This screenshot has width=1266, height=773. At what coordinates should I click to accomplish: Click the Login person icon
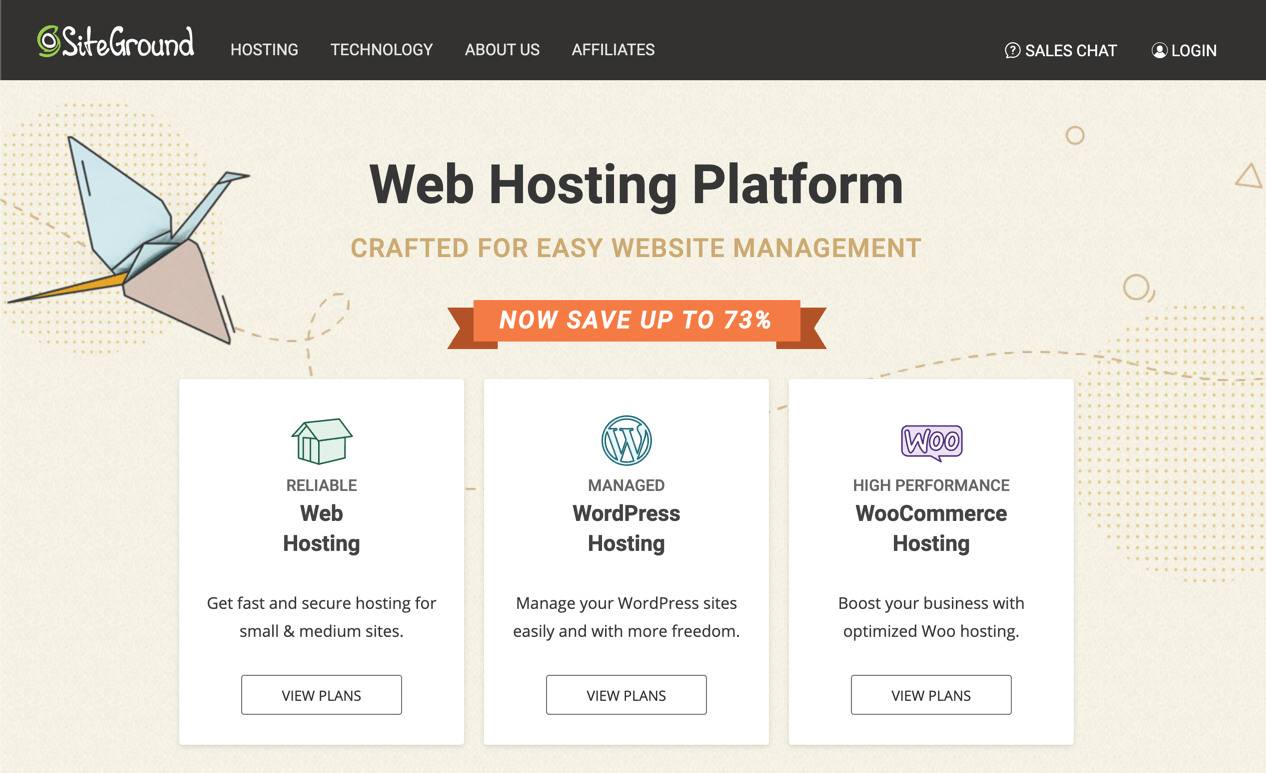(1158, 50)
